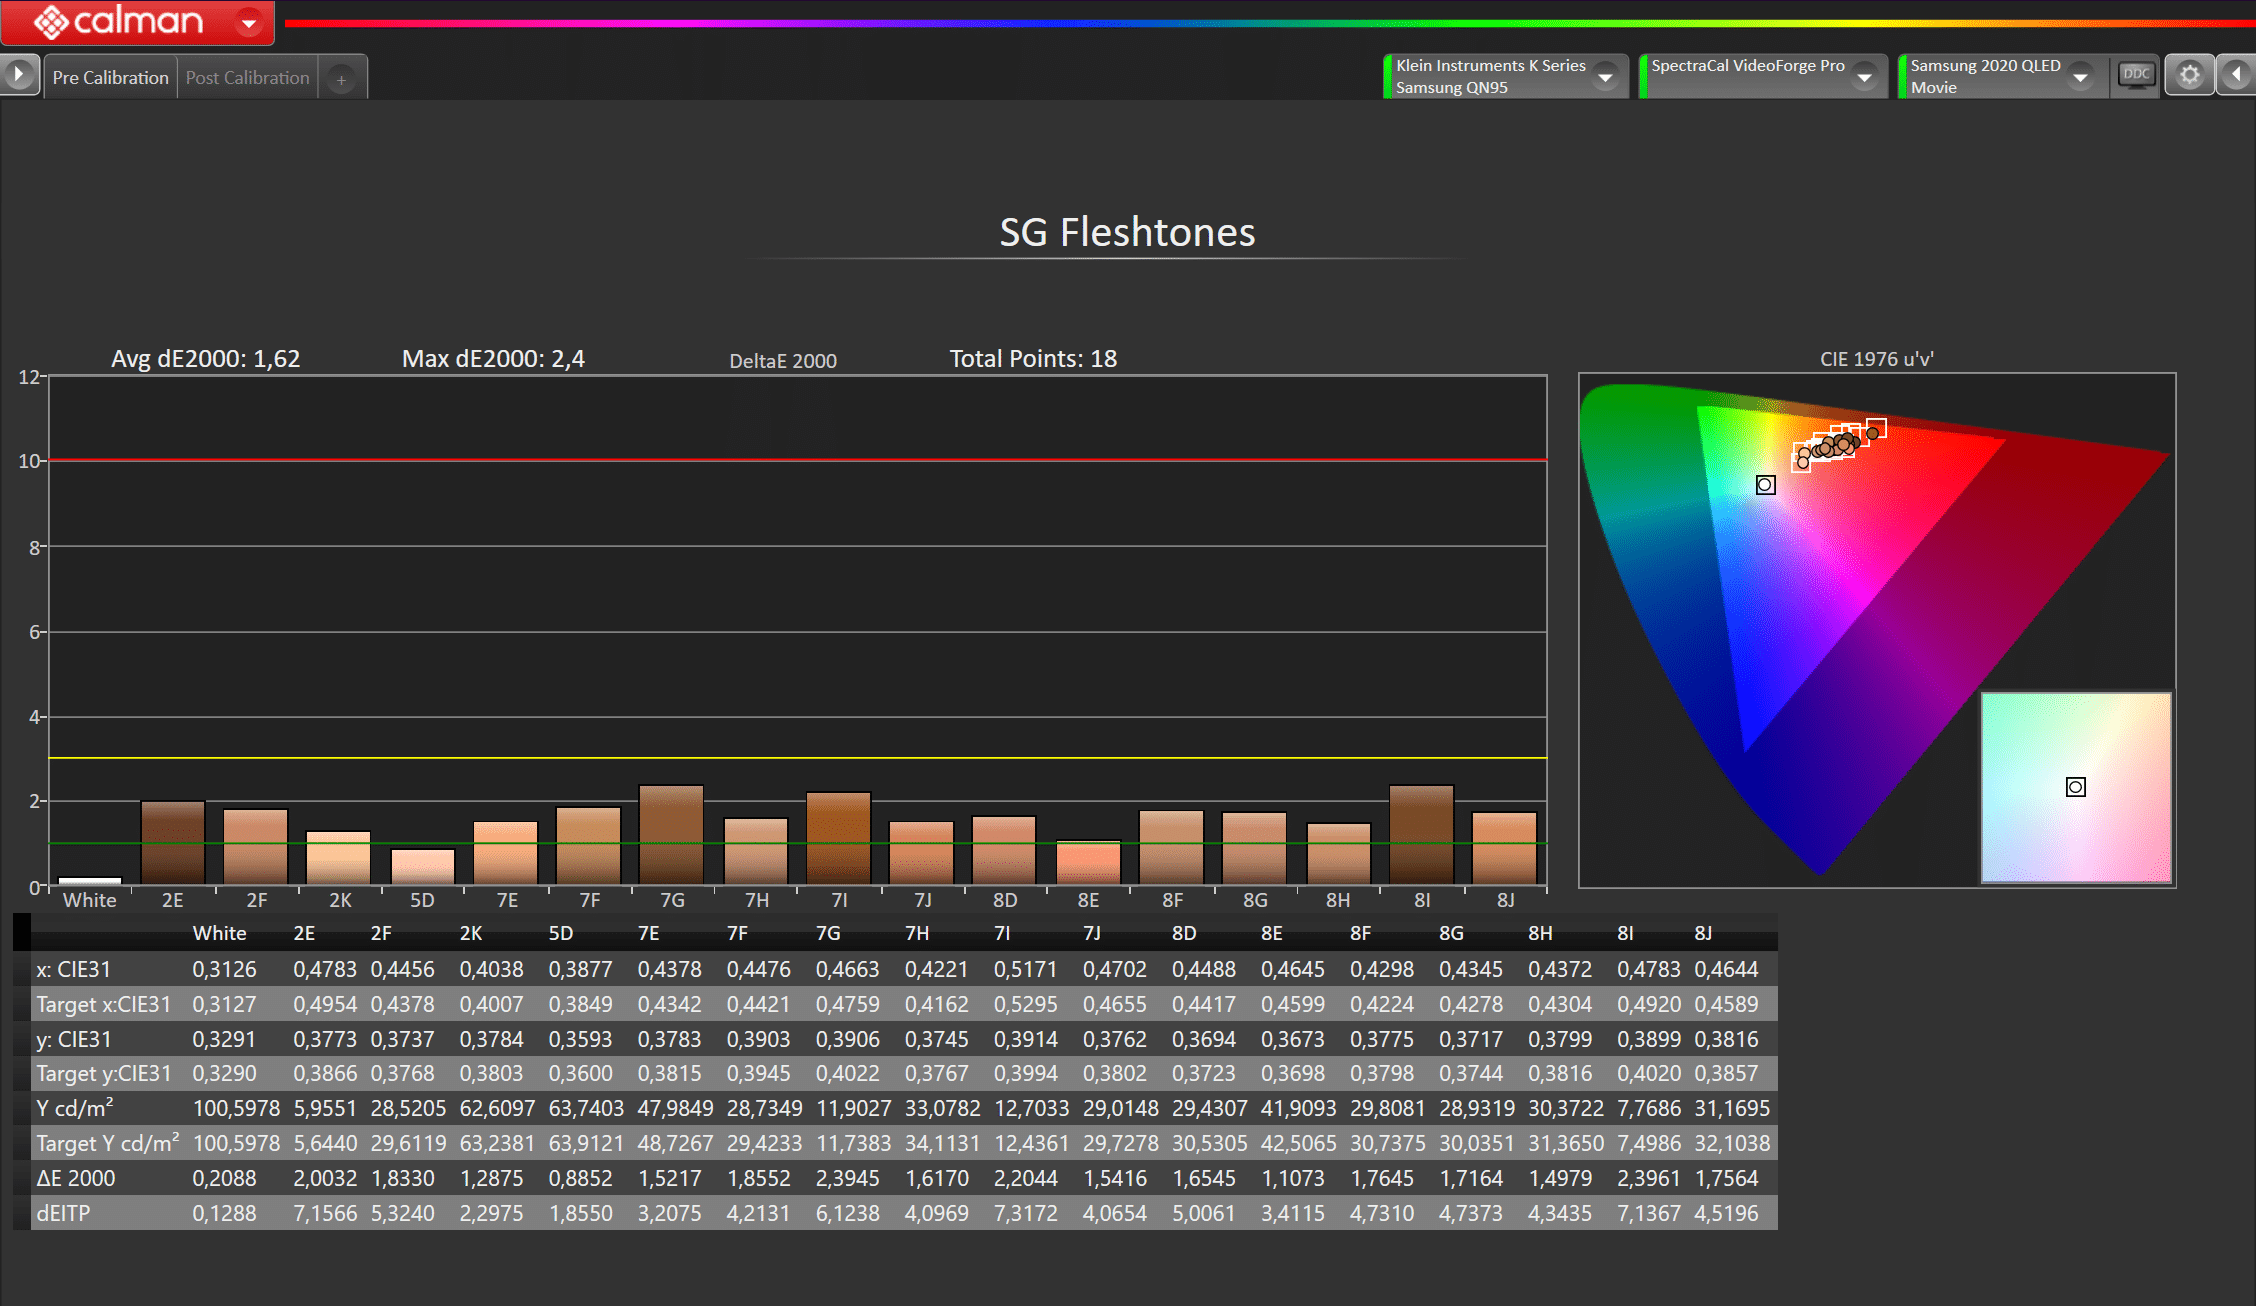2256x1306 pixels.
Task: Click the 8I bar in DeltaE chart
Action: coord(1421,835)
